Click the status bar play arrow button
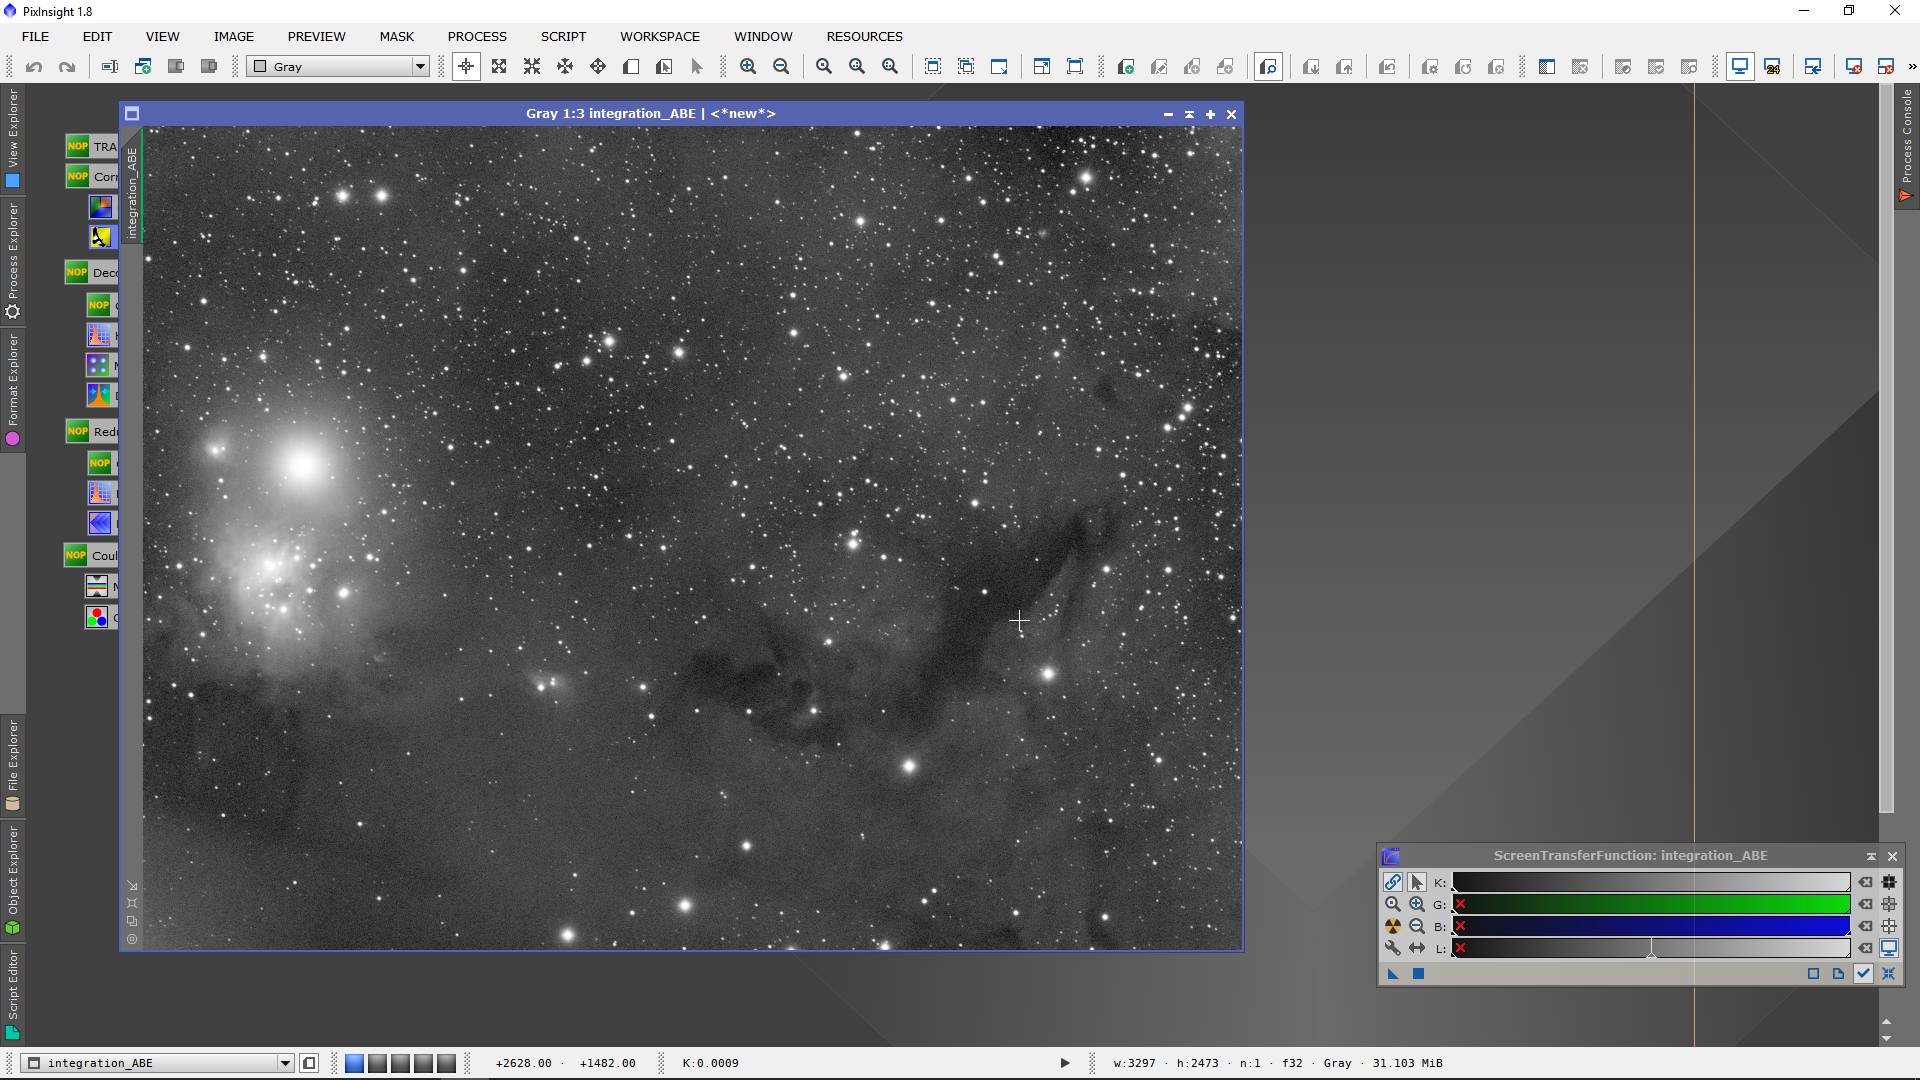This screenshot has height=1080, width=1920. [1064, 1063]
